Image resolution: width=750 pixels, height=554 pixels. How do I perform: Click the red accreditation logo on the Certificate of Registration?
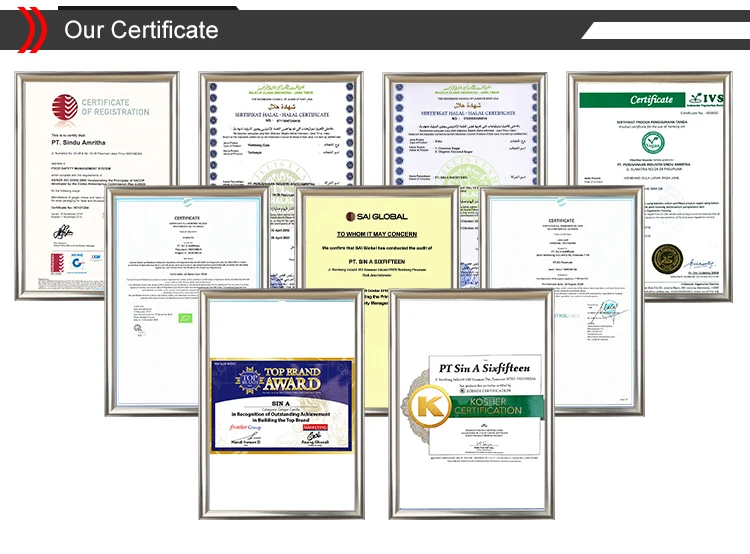57,264
